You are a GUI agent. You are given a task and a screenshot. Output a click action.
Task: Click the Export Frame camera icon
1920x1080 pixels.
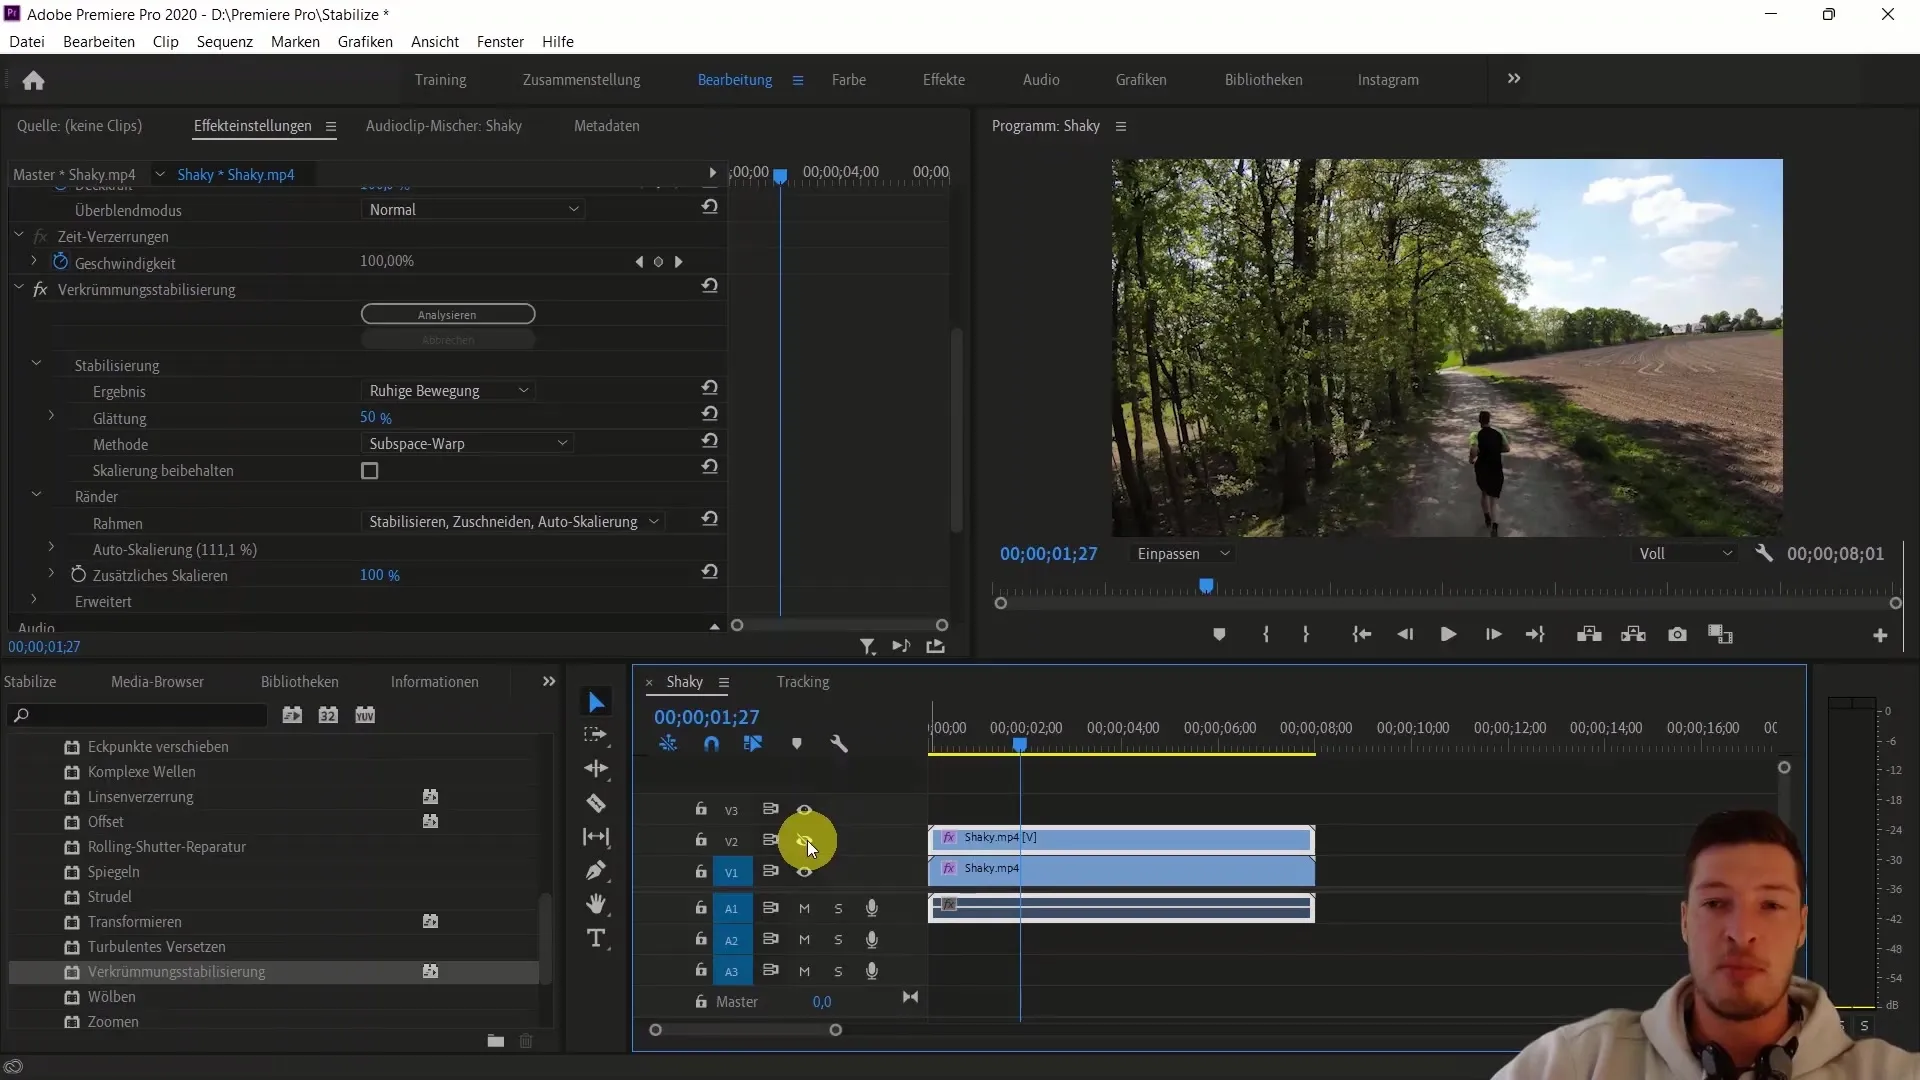1677,634
